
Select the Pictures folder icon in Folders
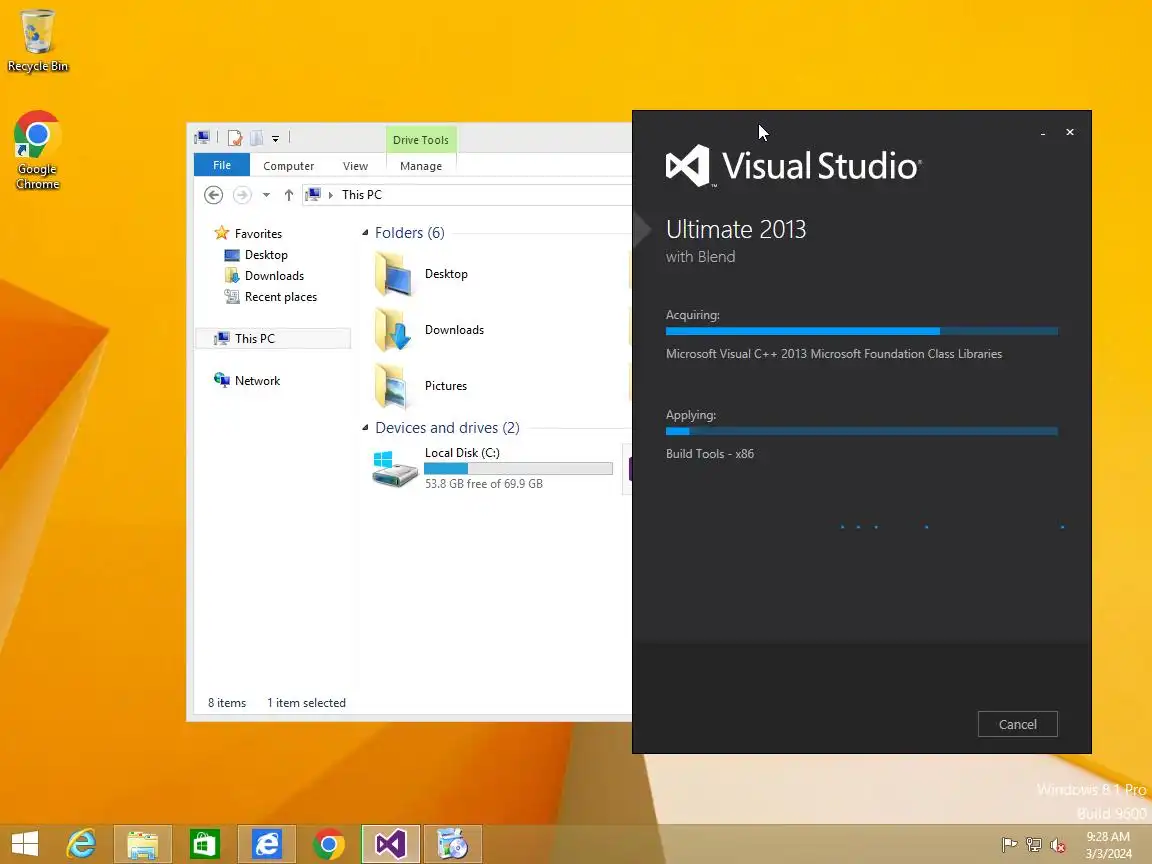tap(393, 386)
